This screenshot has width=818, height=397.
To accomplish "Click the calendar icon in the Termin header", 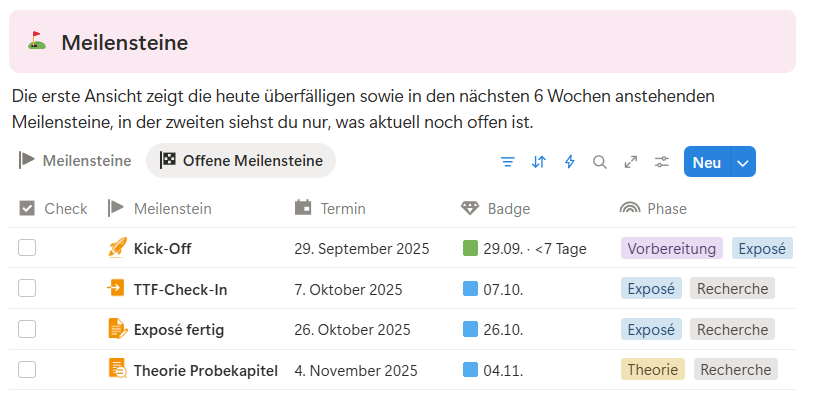I will 303,208.
